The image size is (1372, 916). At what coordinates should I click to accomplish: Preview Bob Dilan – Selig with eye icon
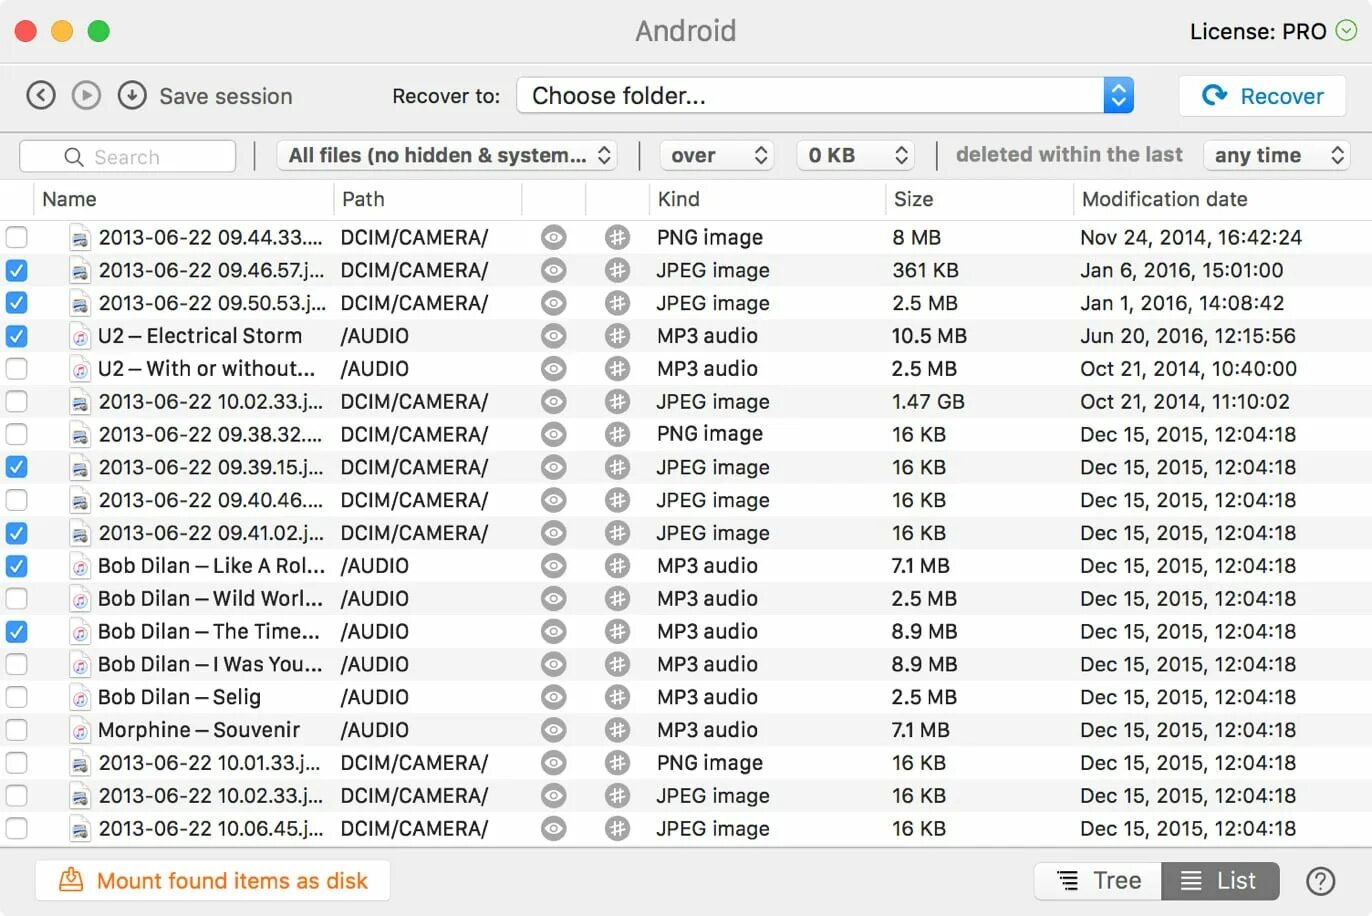[x=553, y=697]
